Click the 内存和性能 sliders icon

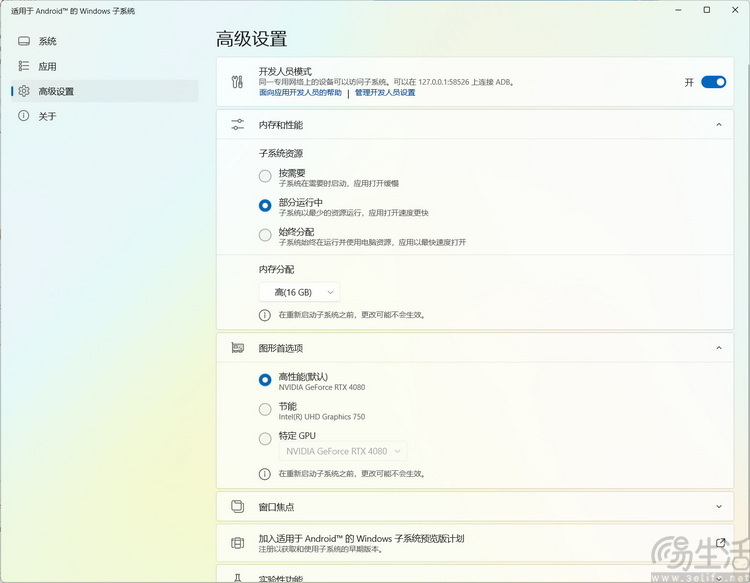(x=237, y=125)
